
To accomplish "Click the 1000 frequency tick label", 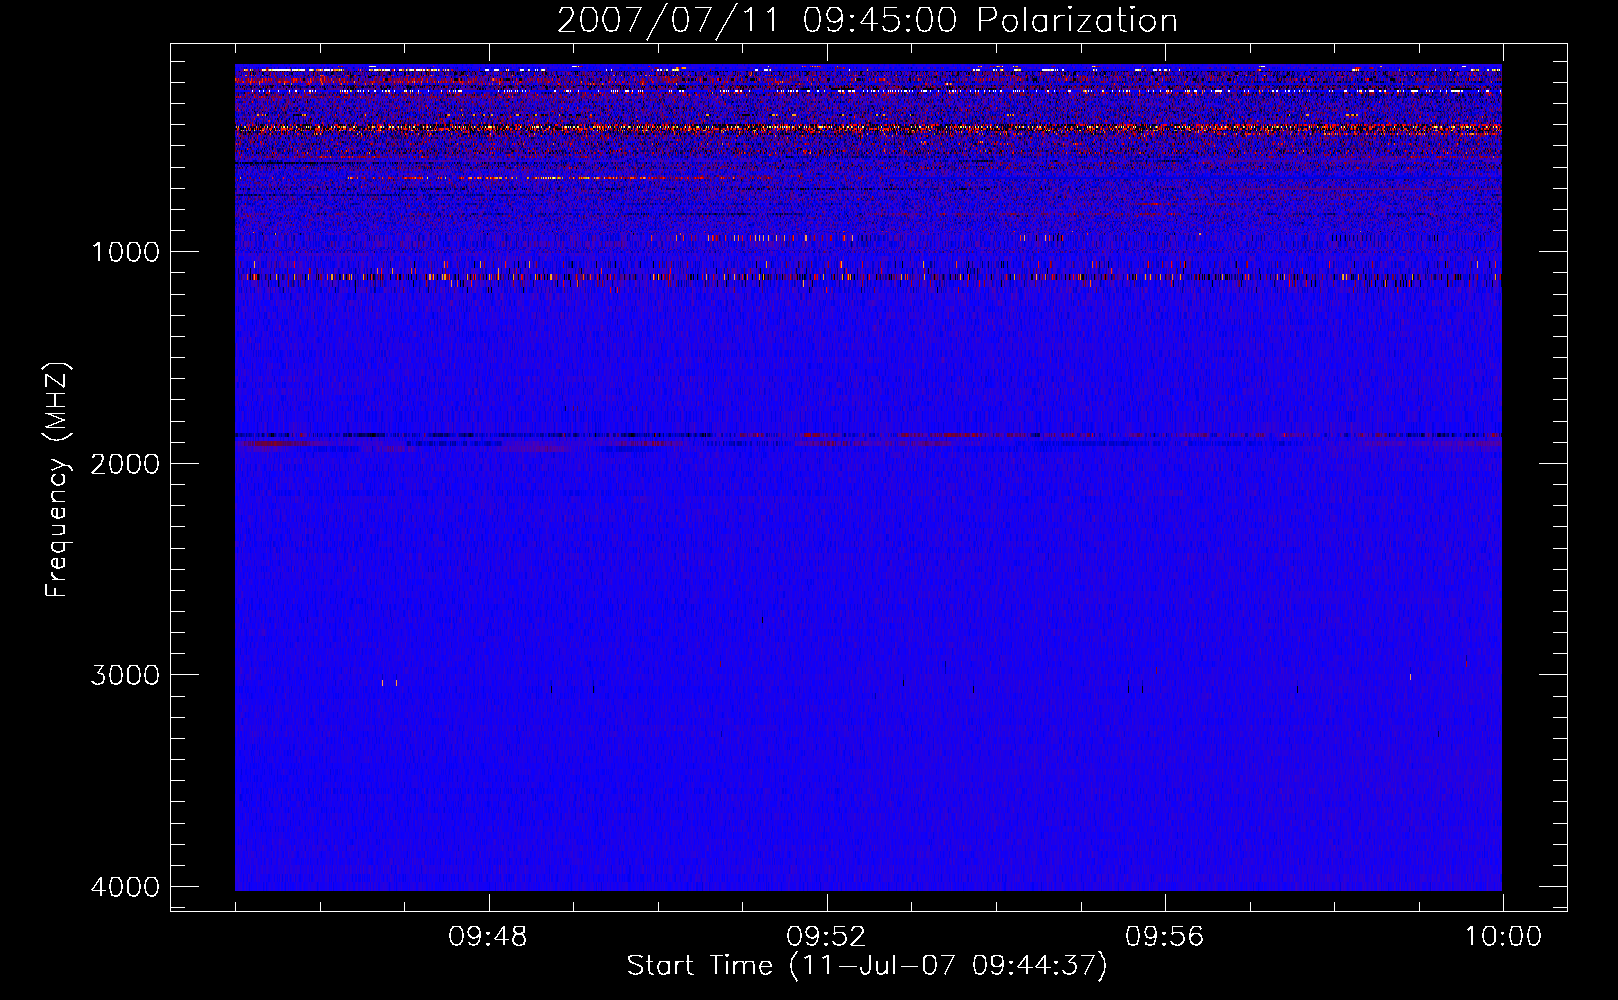I will point(125,252).
